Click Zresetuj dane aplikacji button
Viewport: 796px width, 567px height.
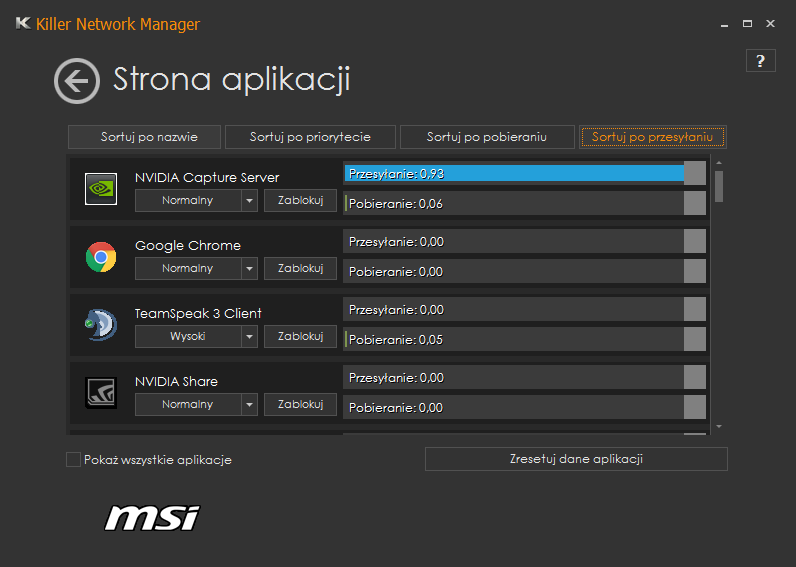(x=576, y=459)
